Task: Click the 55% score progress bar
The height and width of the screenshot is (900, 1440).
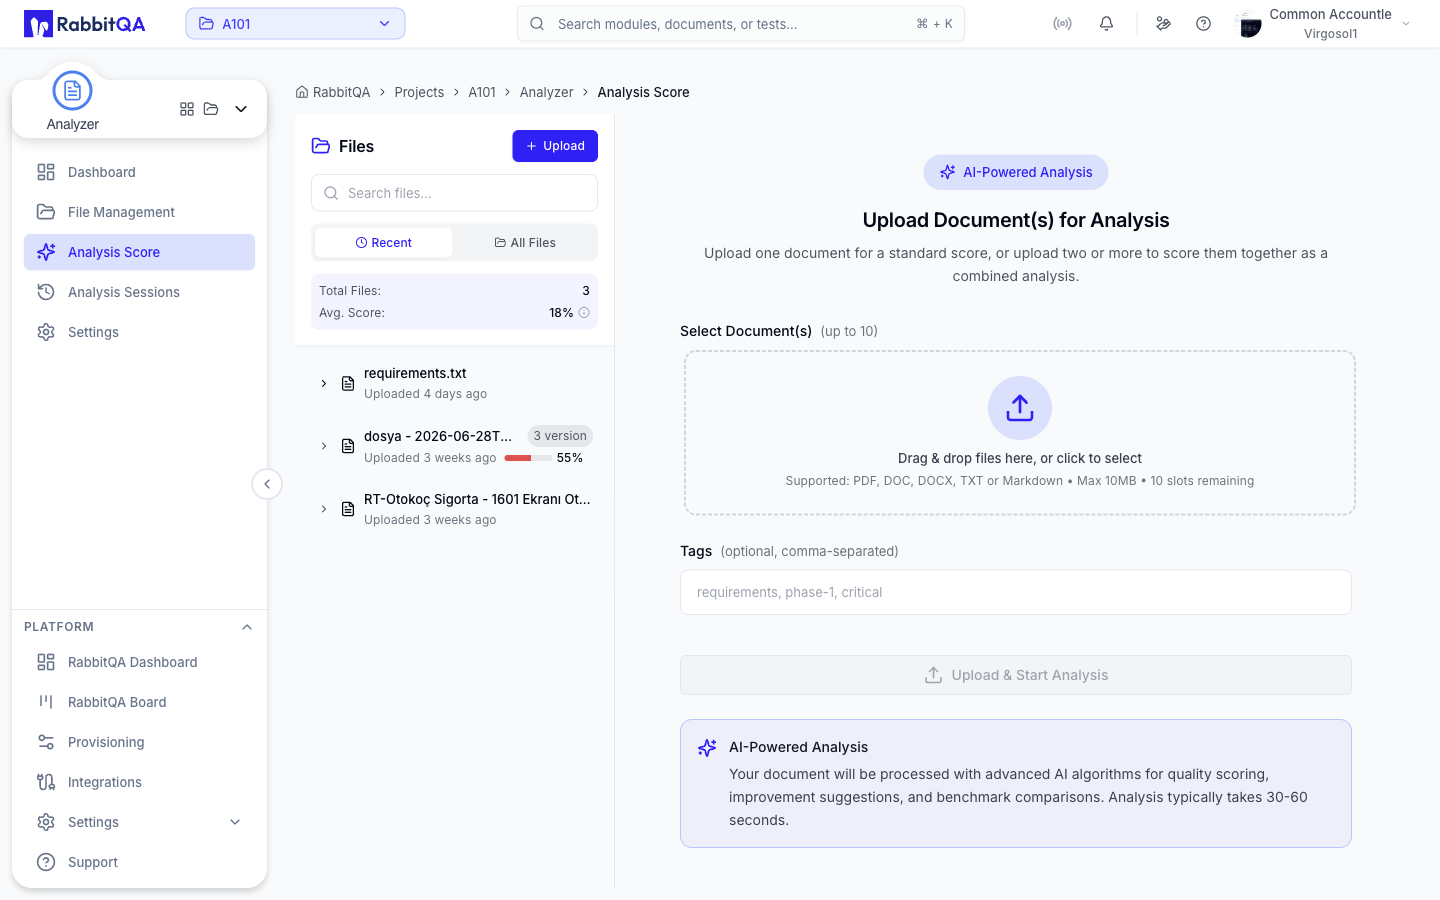Action: [528, 458]
